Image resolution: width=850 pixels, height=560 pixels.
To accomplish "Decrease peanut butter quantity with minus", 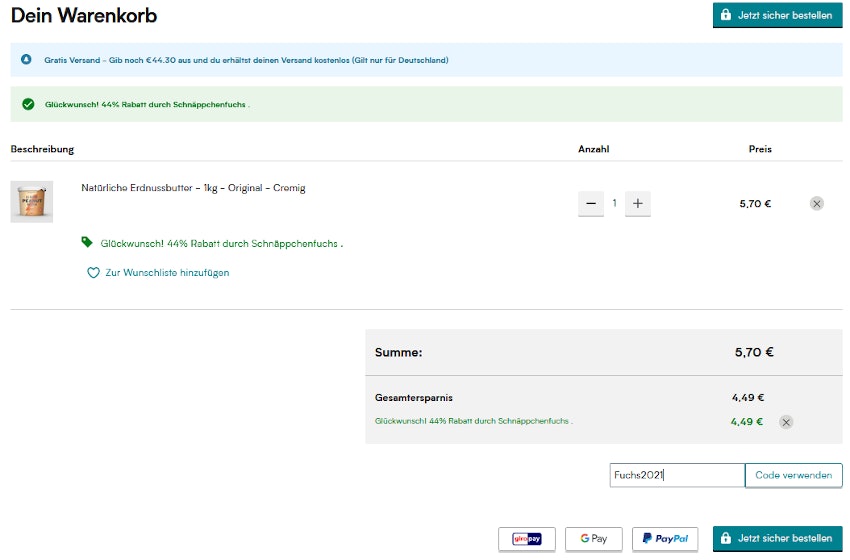I will coord(591,204).
